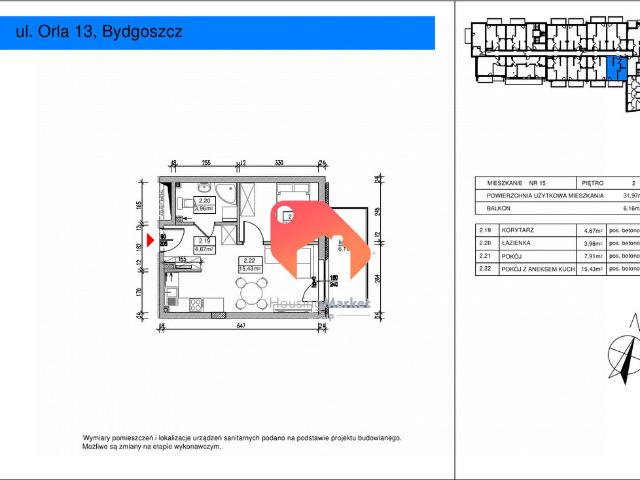Click the 'POKÓJ Z ANEKSEM KUCH' table cell

(538, 269)
